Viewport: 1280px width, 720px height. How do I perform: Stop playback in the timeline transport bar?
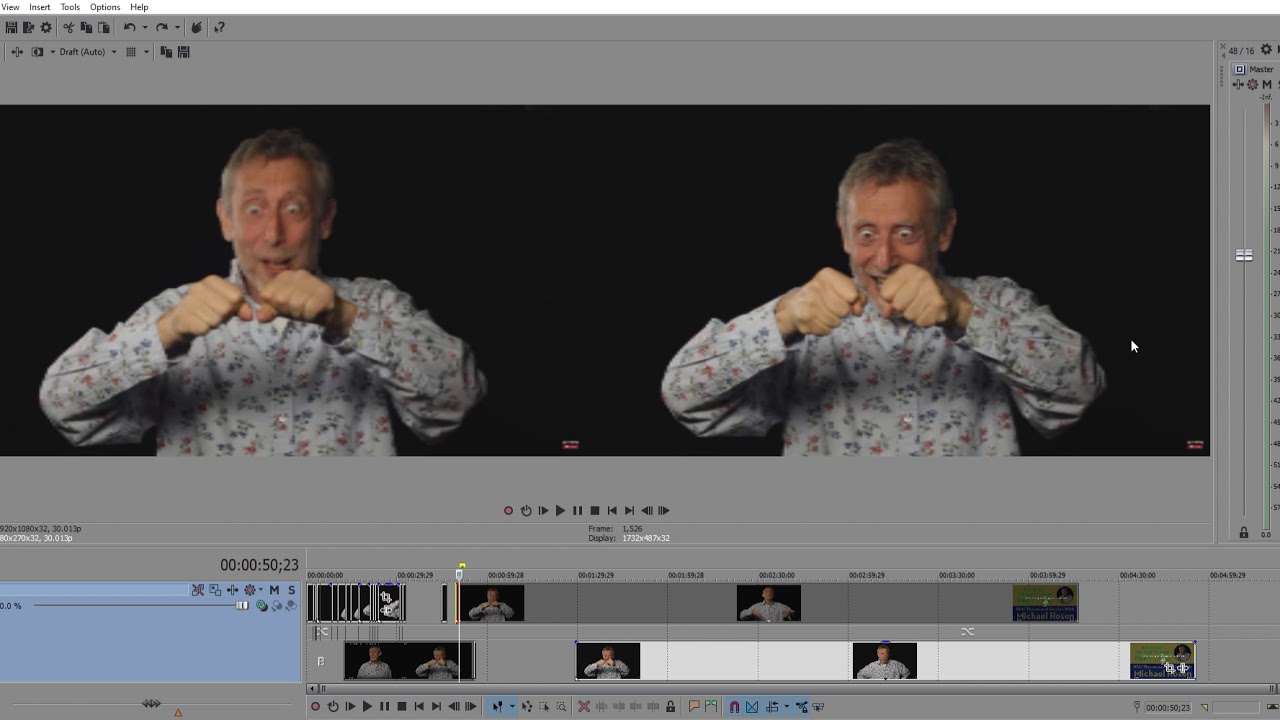tap(402, 707)
